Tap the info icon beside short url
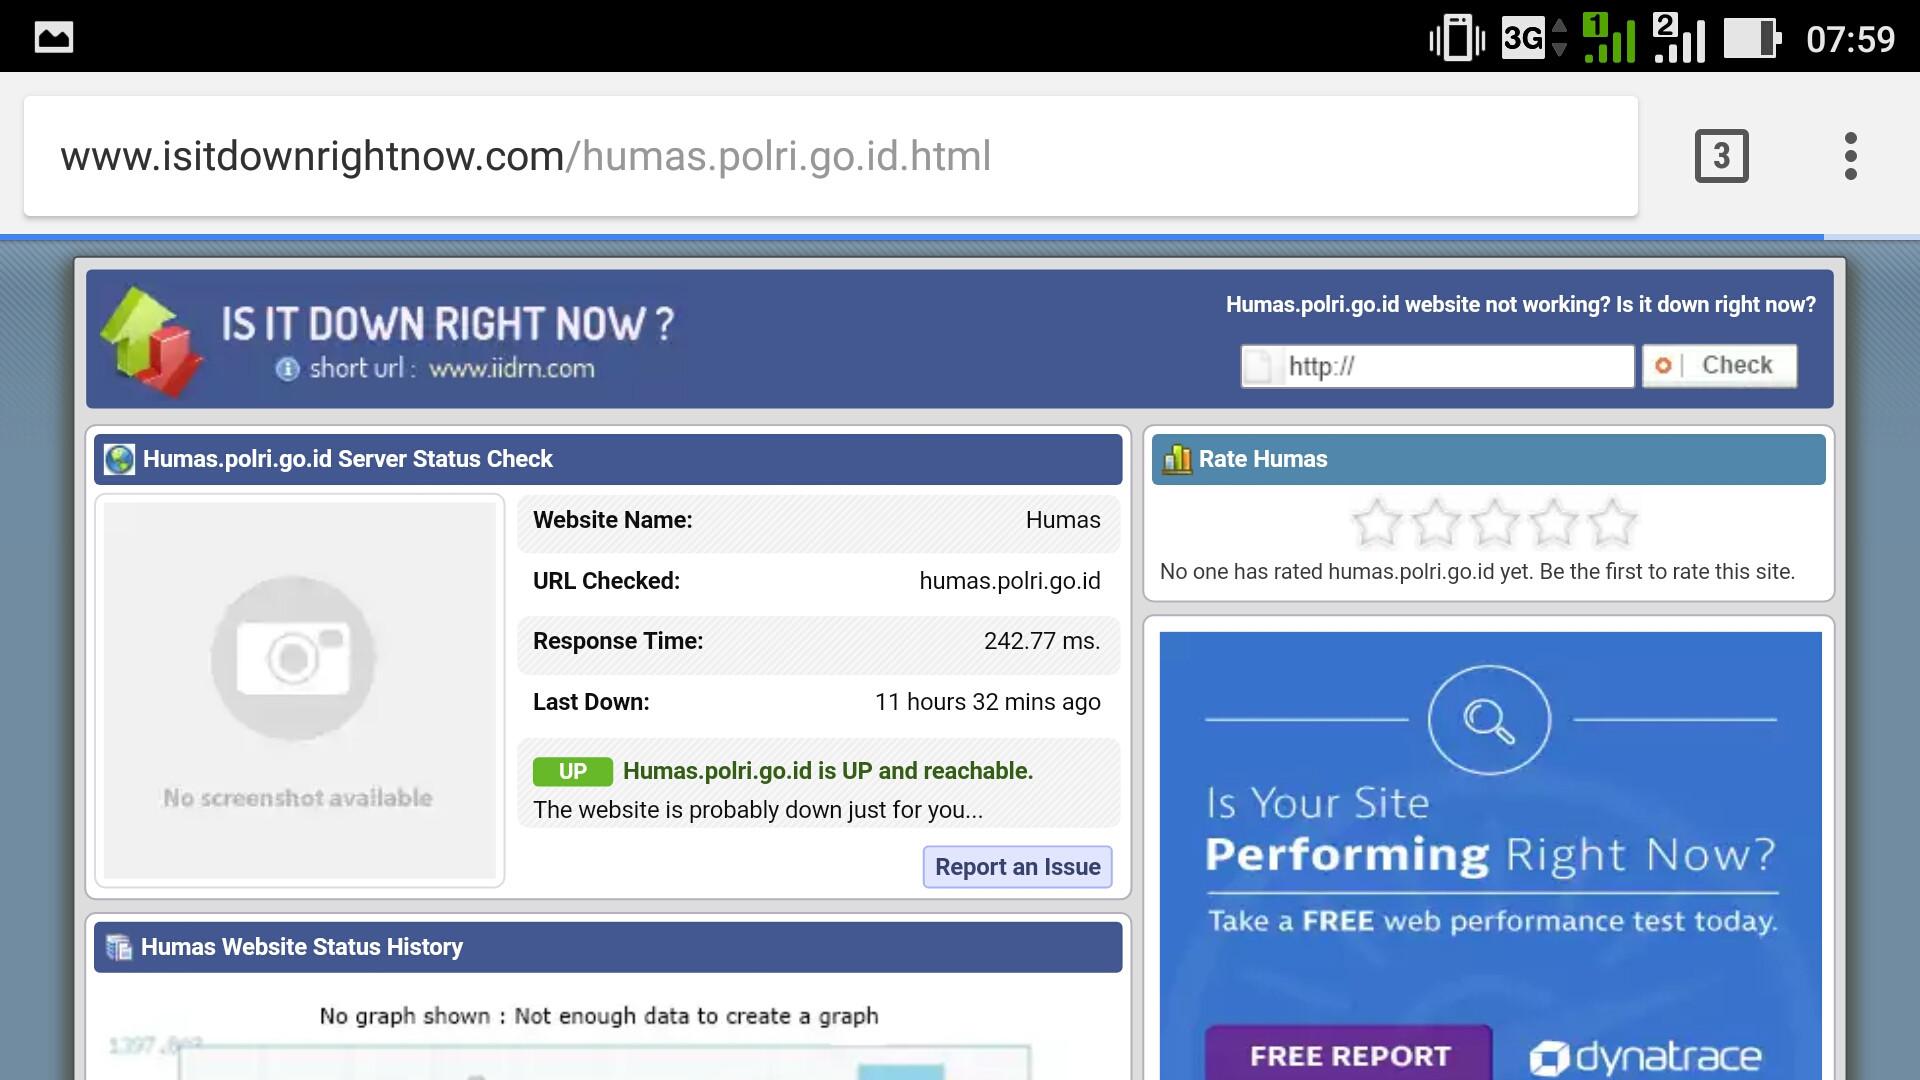1920x1080 pixels. click(287, 369)
